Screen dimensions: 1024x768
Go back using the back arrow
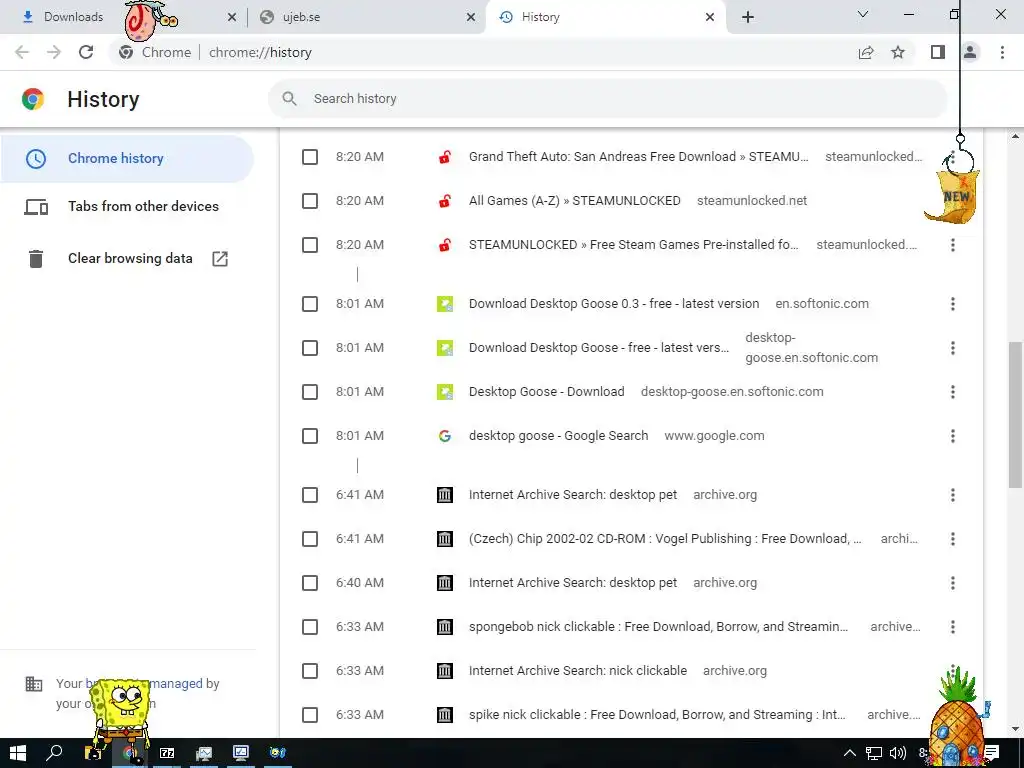22,52
